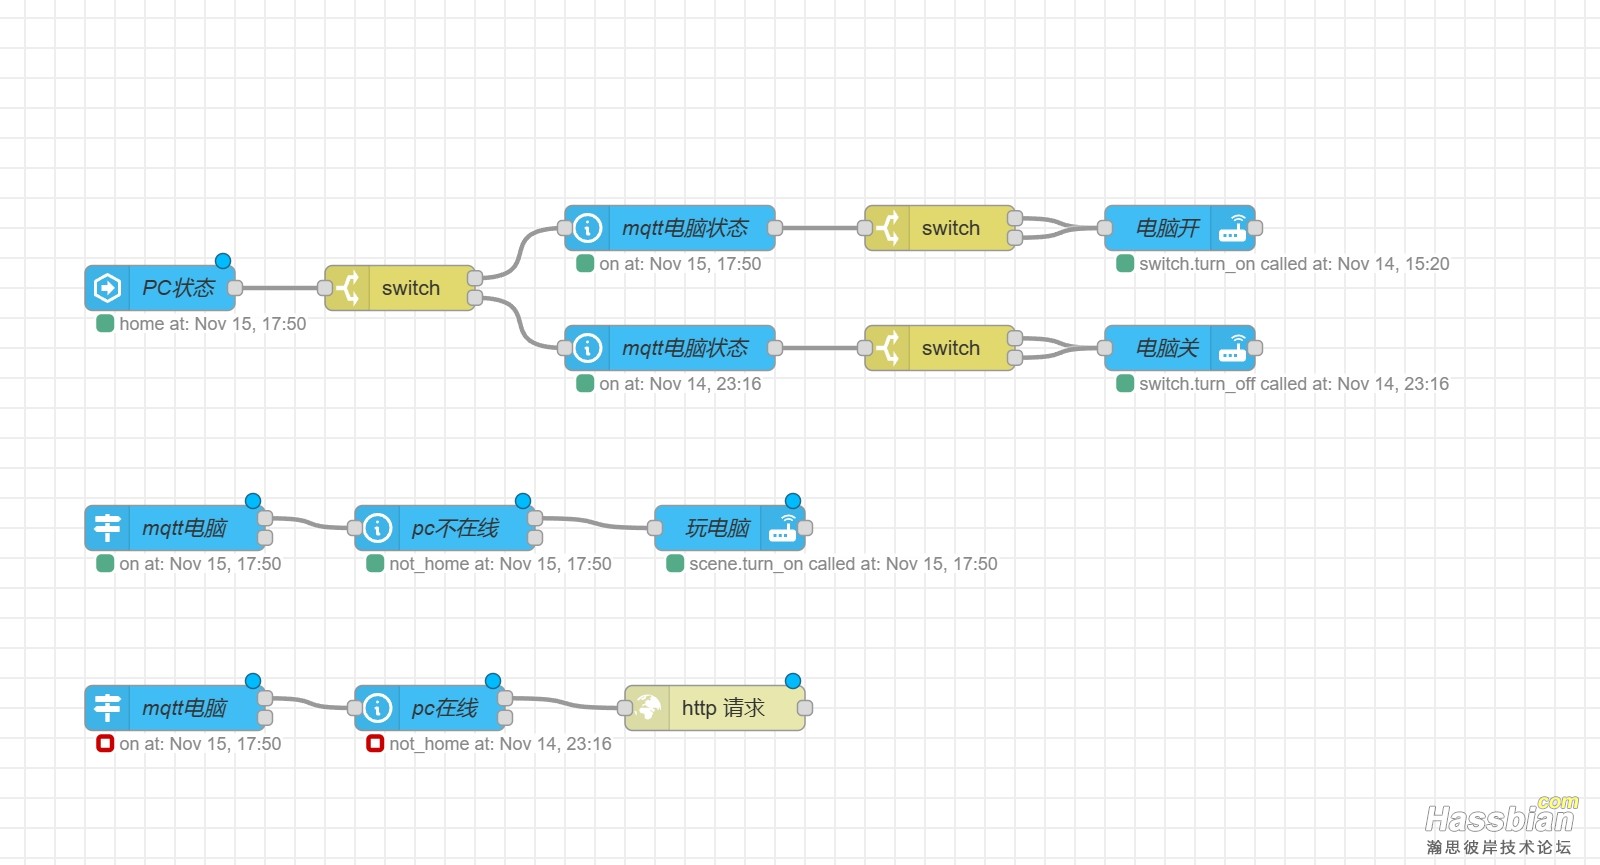The height and width of the screenshot is (865, 1600).
Task: Click the signpost icon of mqtt电脑 wired to pc不在线
Action: click(x=107, y=528)
